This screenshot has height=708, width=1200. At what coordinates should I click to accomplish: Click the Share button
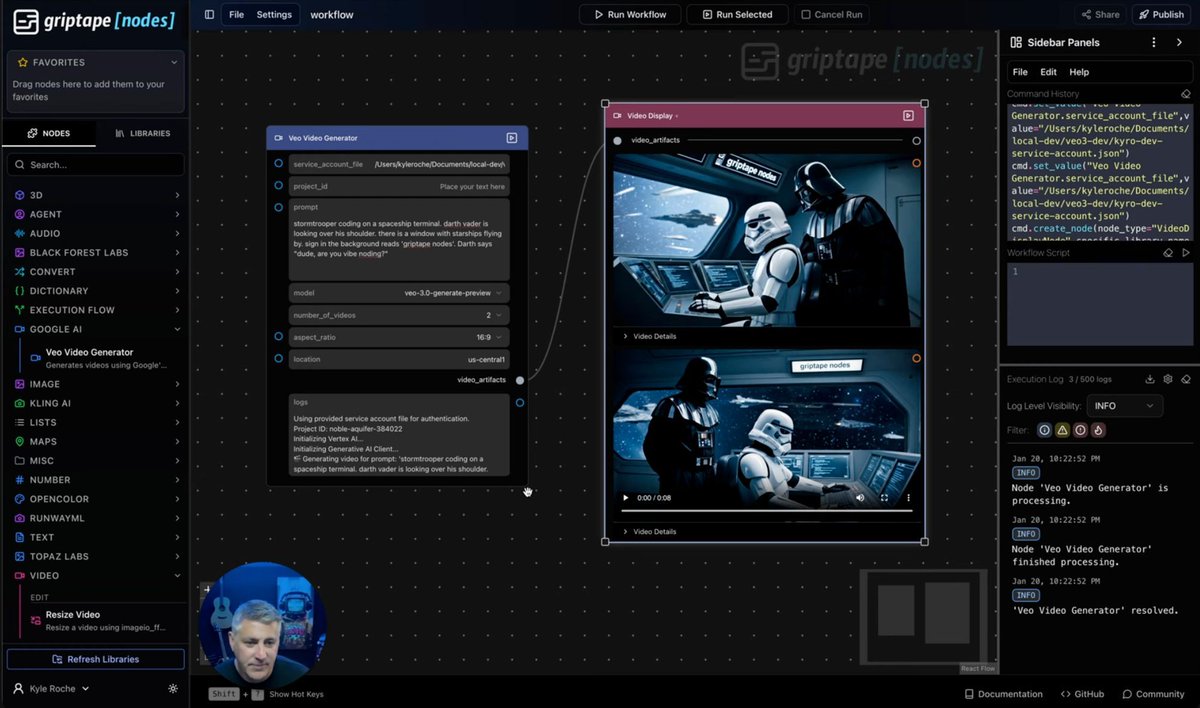(x=1100, y=15)
